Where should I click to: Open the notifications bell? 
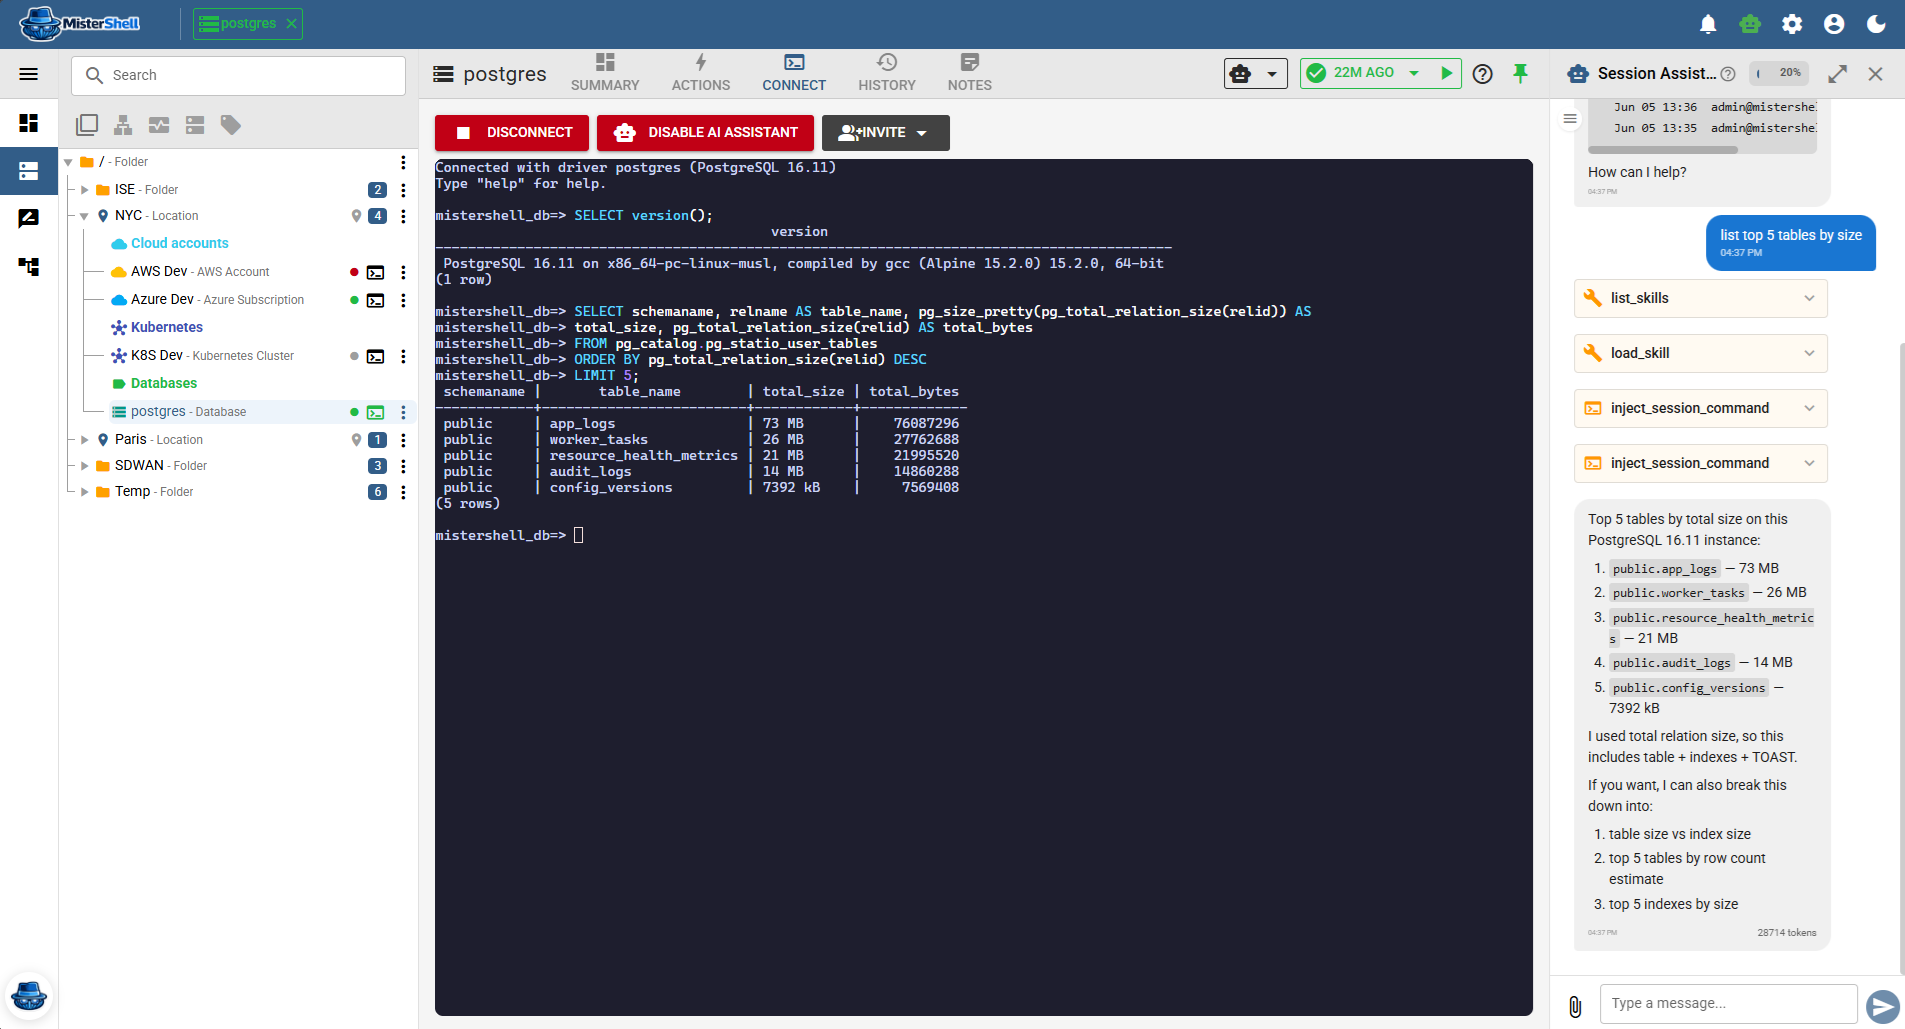[1708, 24]
